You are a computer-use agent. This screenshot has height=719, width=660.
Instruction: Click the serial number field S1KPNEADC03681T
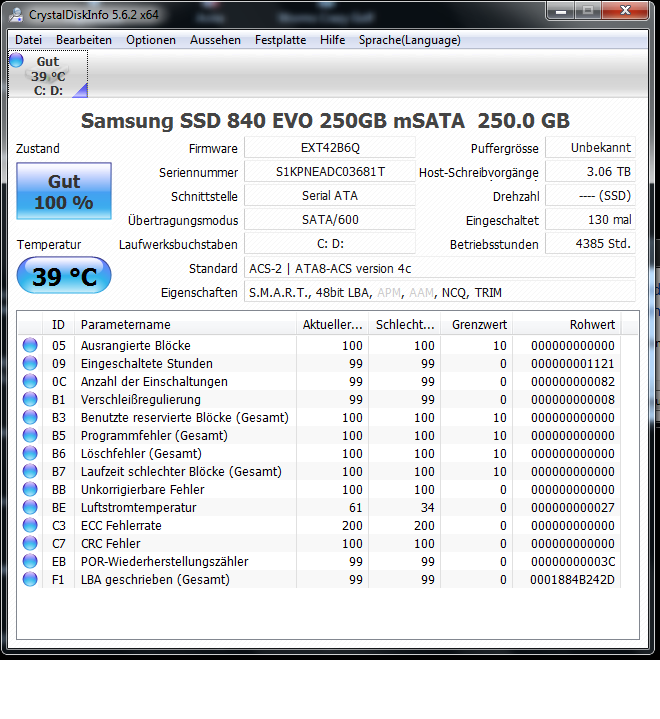click(x=330, y=172)
